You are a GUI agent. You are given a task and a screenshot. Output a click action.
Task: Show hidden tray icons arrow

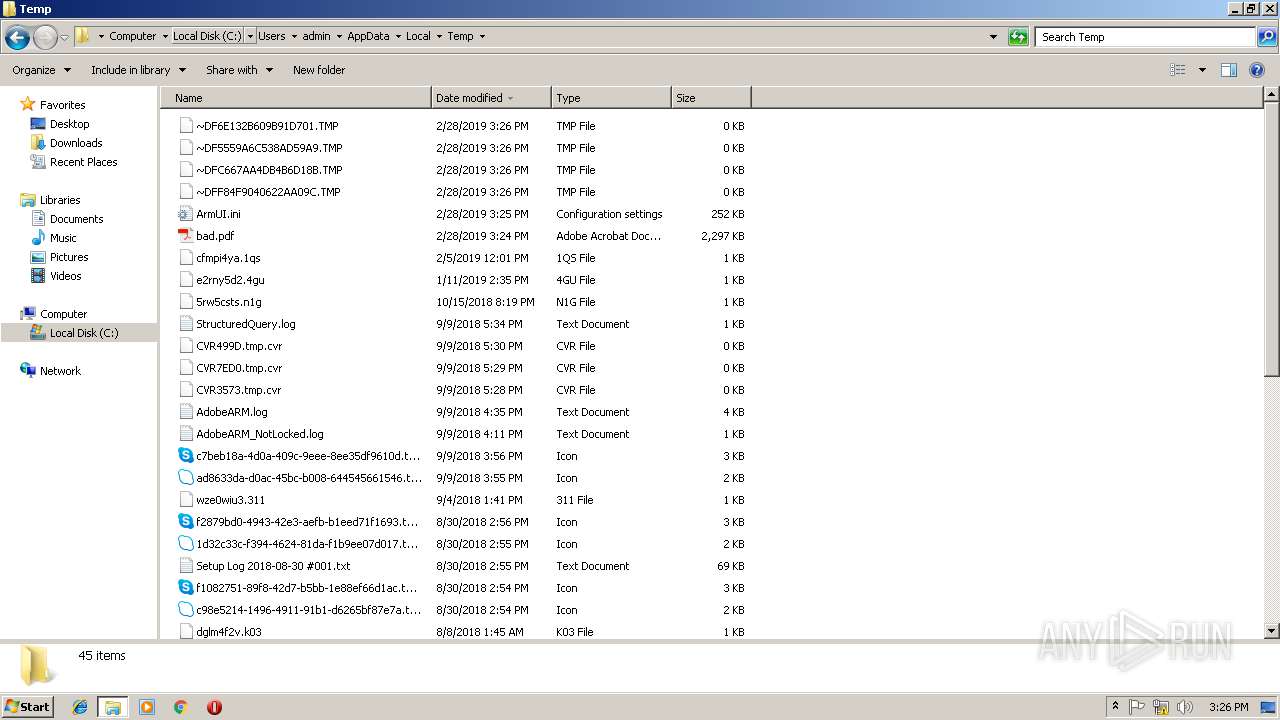click(1115, 707)
